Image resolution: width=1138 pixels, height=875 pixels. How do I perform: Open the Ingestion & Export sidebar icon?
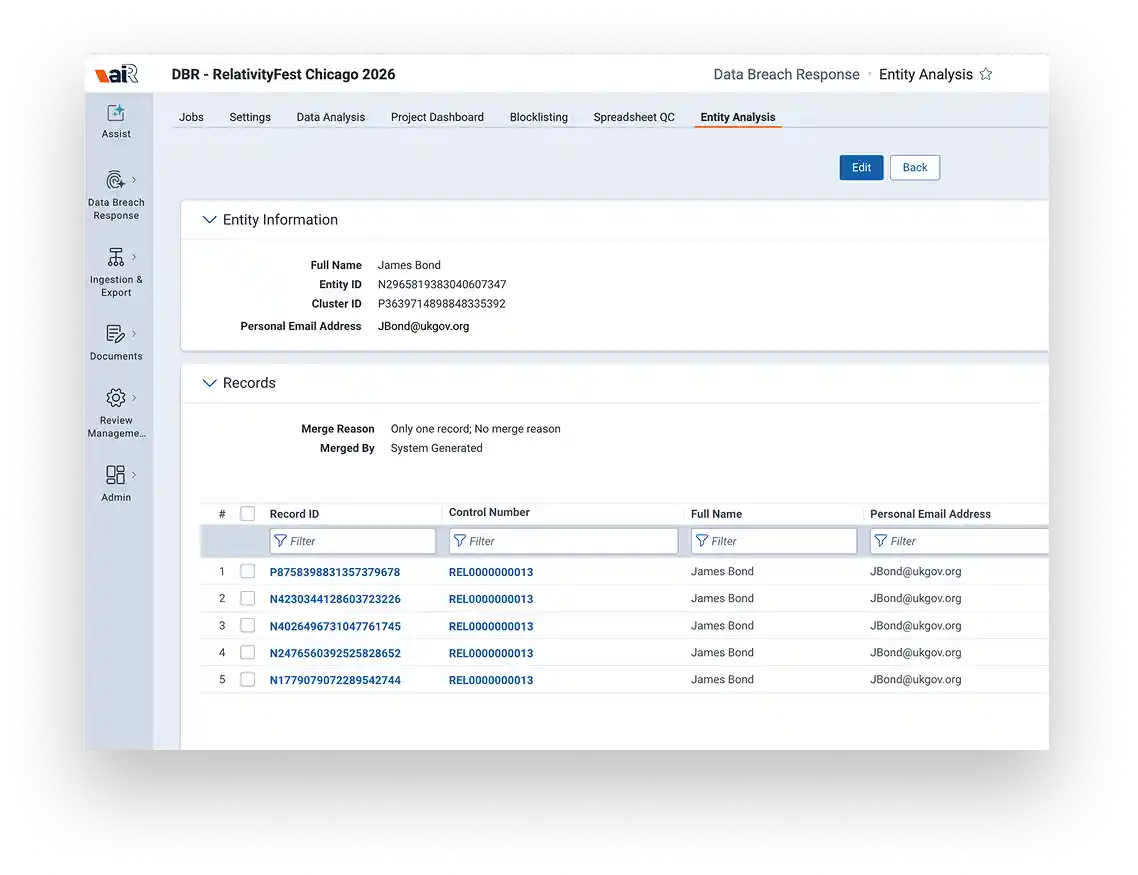click(115, 257)
